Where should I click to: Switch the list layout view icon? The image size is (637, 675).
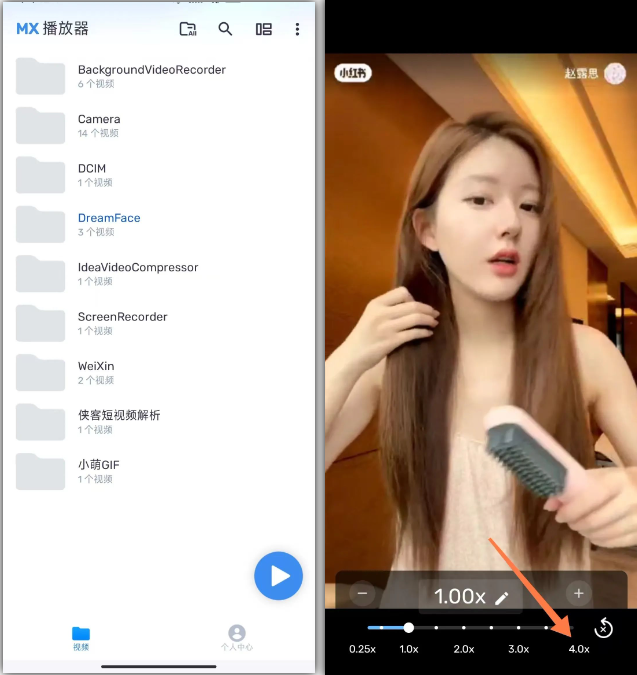point(264,29)
